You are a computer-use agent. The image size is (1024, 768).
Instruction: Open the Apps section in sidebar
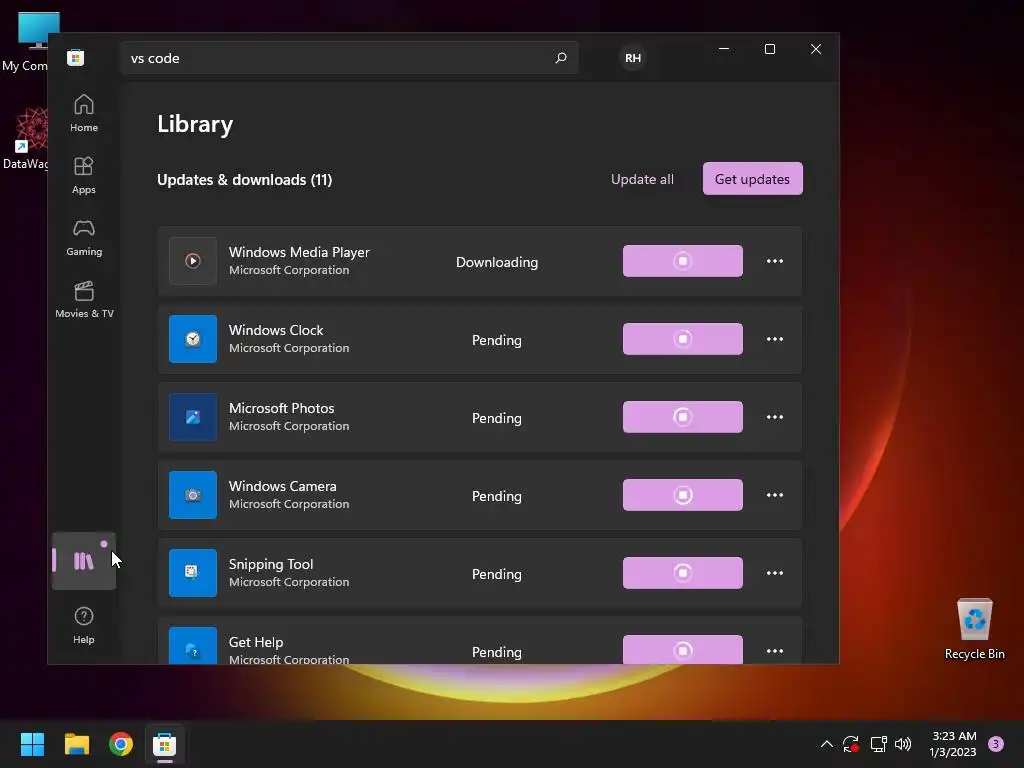pyautogui.click(x=84, y=175)
